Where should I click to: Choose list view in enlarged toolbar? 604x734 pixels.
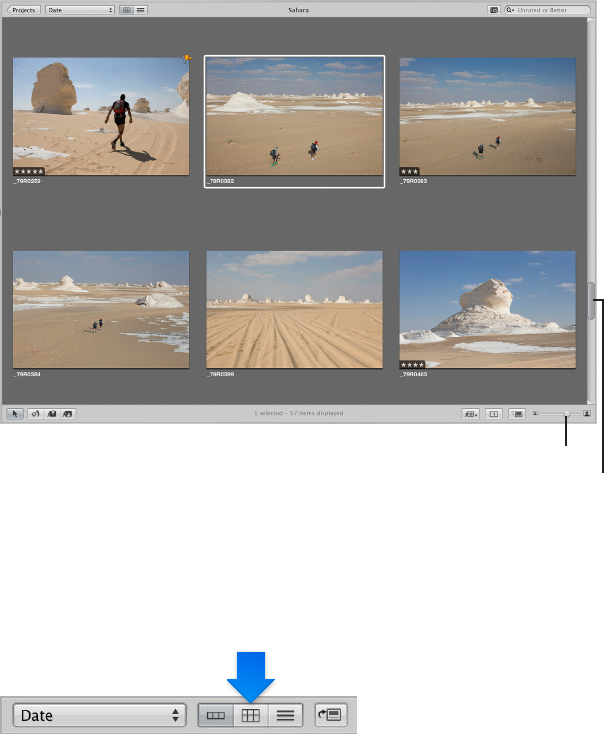(285, 715)
